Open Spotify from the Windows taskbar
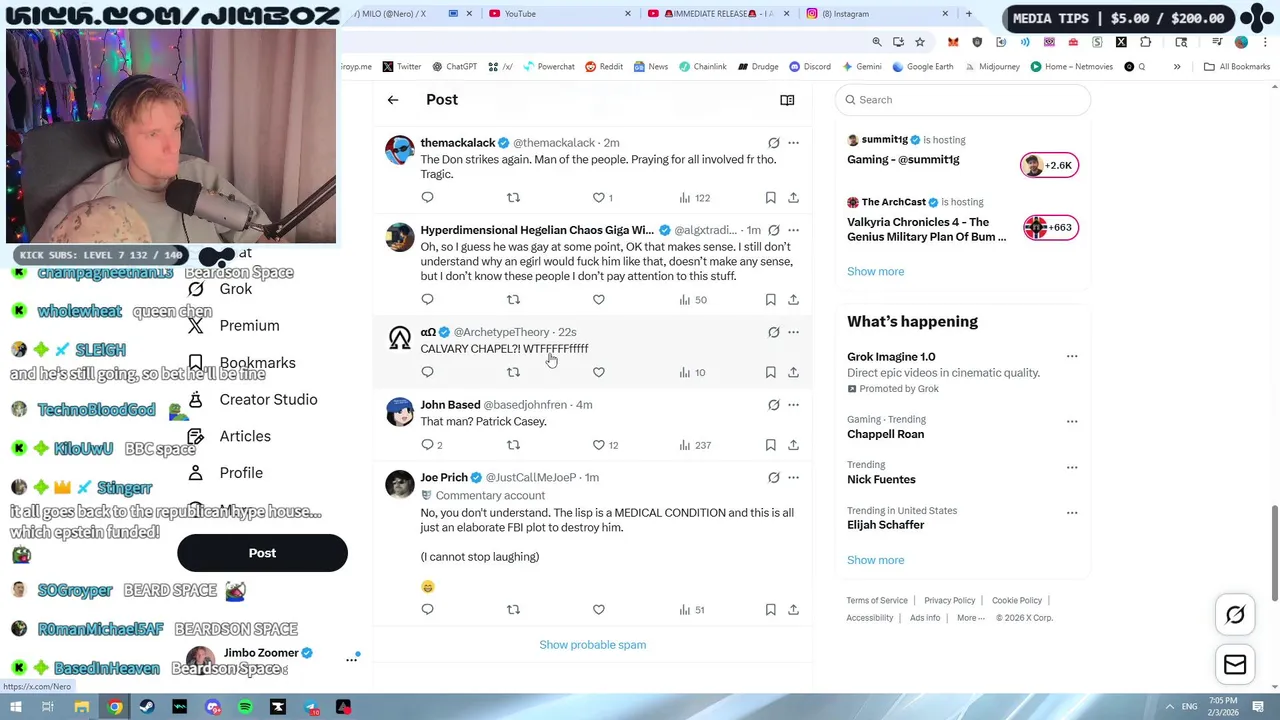The image size is (1280, 720). click(x=245, y=707)
